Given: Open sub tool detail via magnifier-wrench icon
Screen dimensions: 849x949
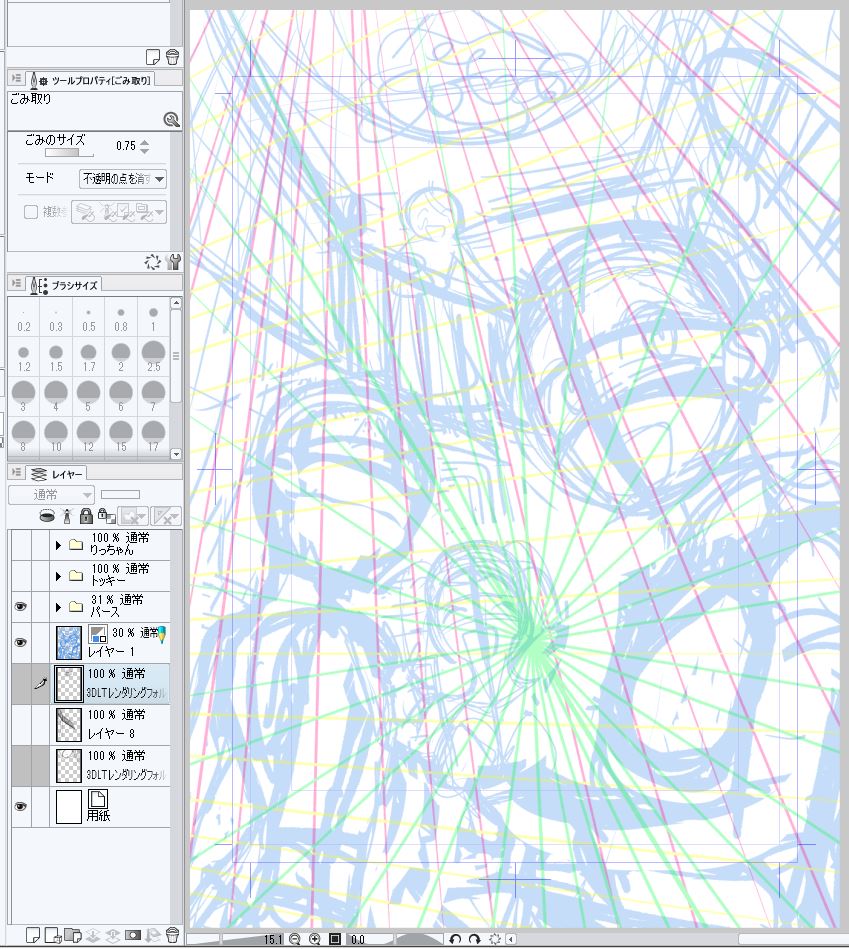Looking at the screenshot, I should pyautogui.click(x=172, y=120).
